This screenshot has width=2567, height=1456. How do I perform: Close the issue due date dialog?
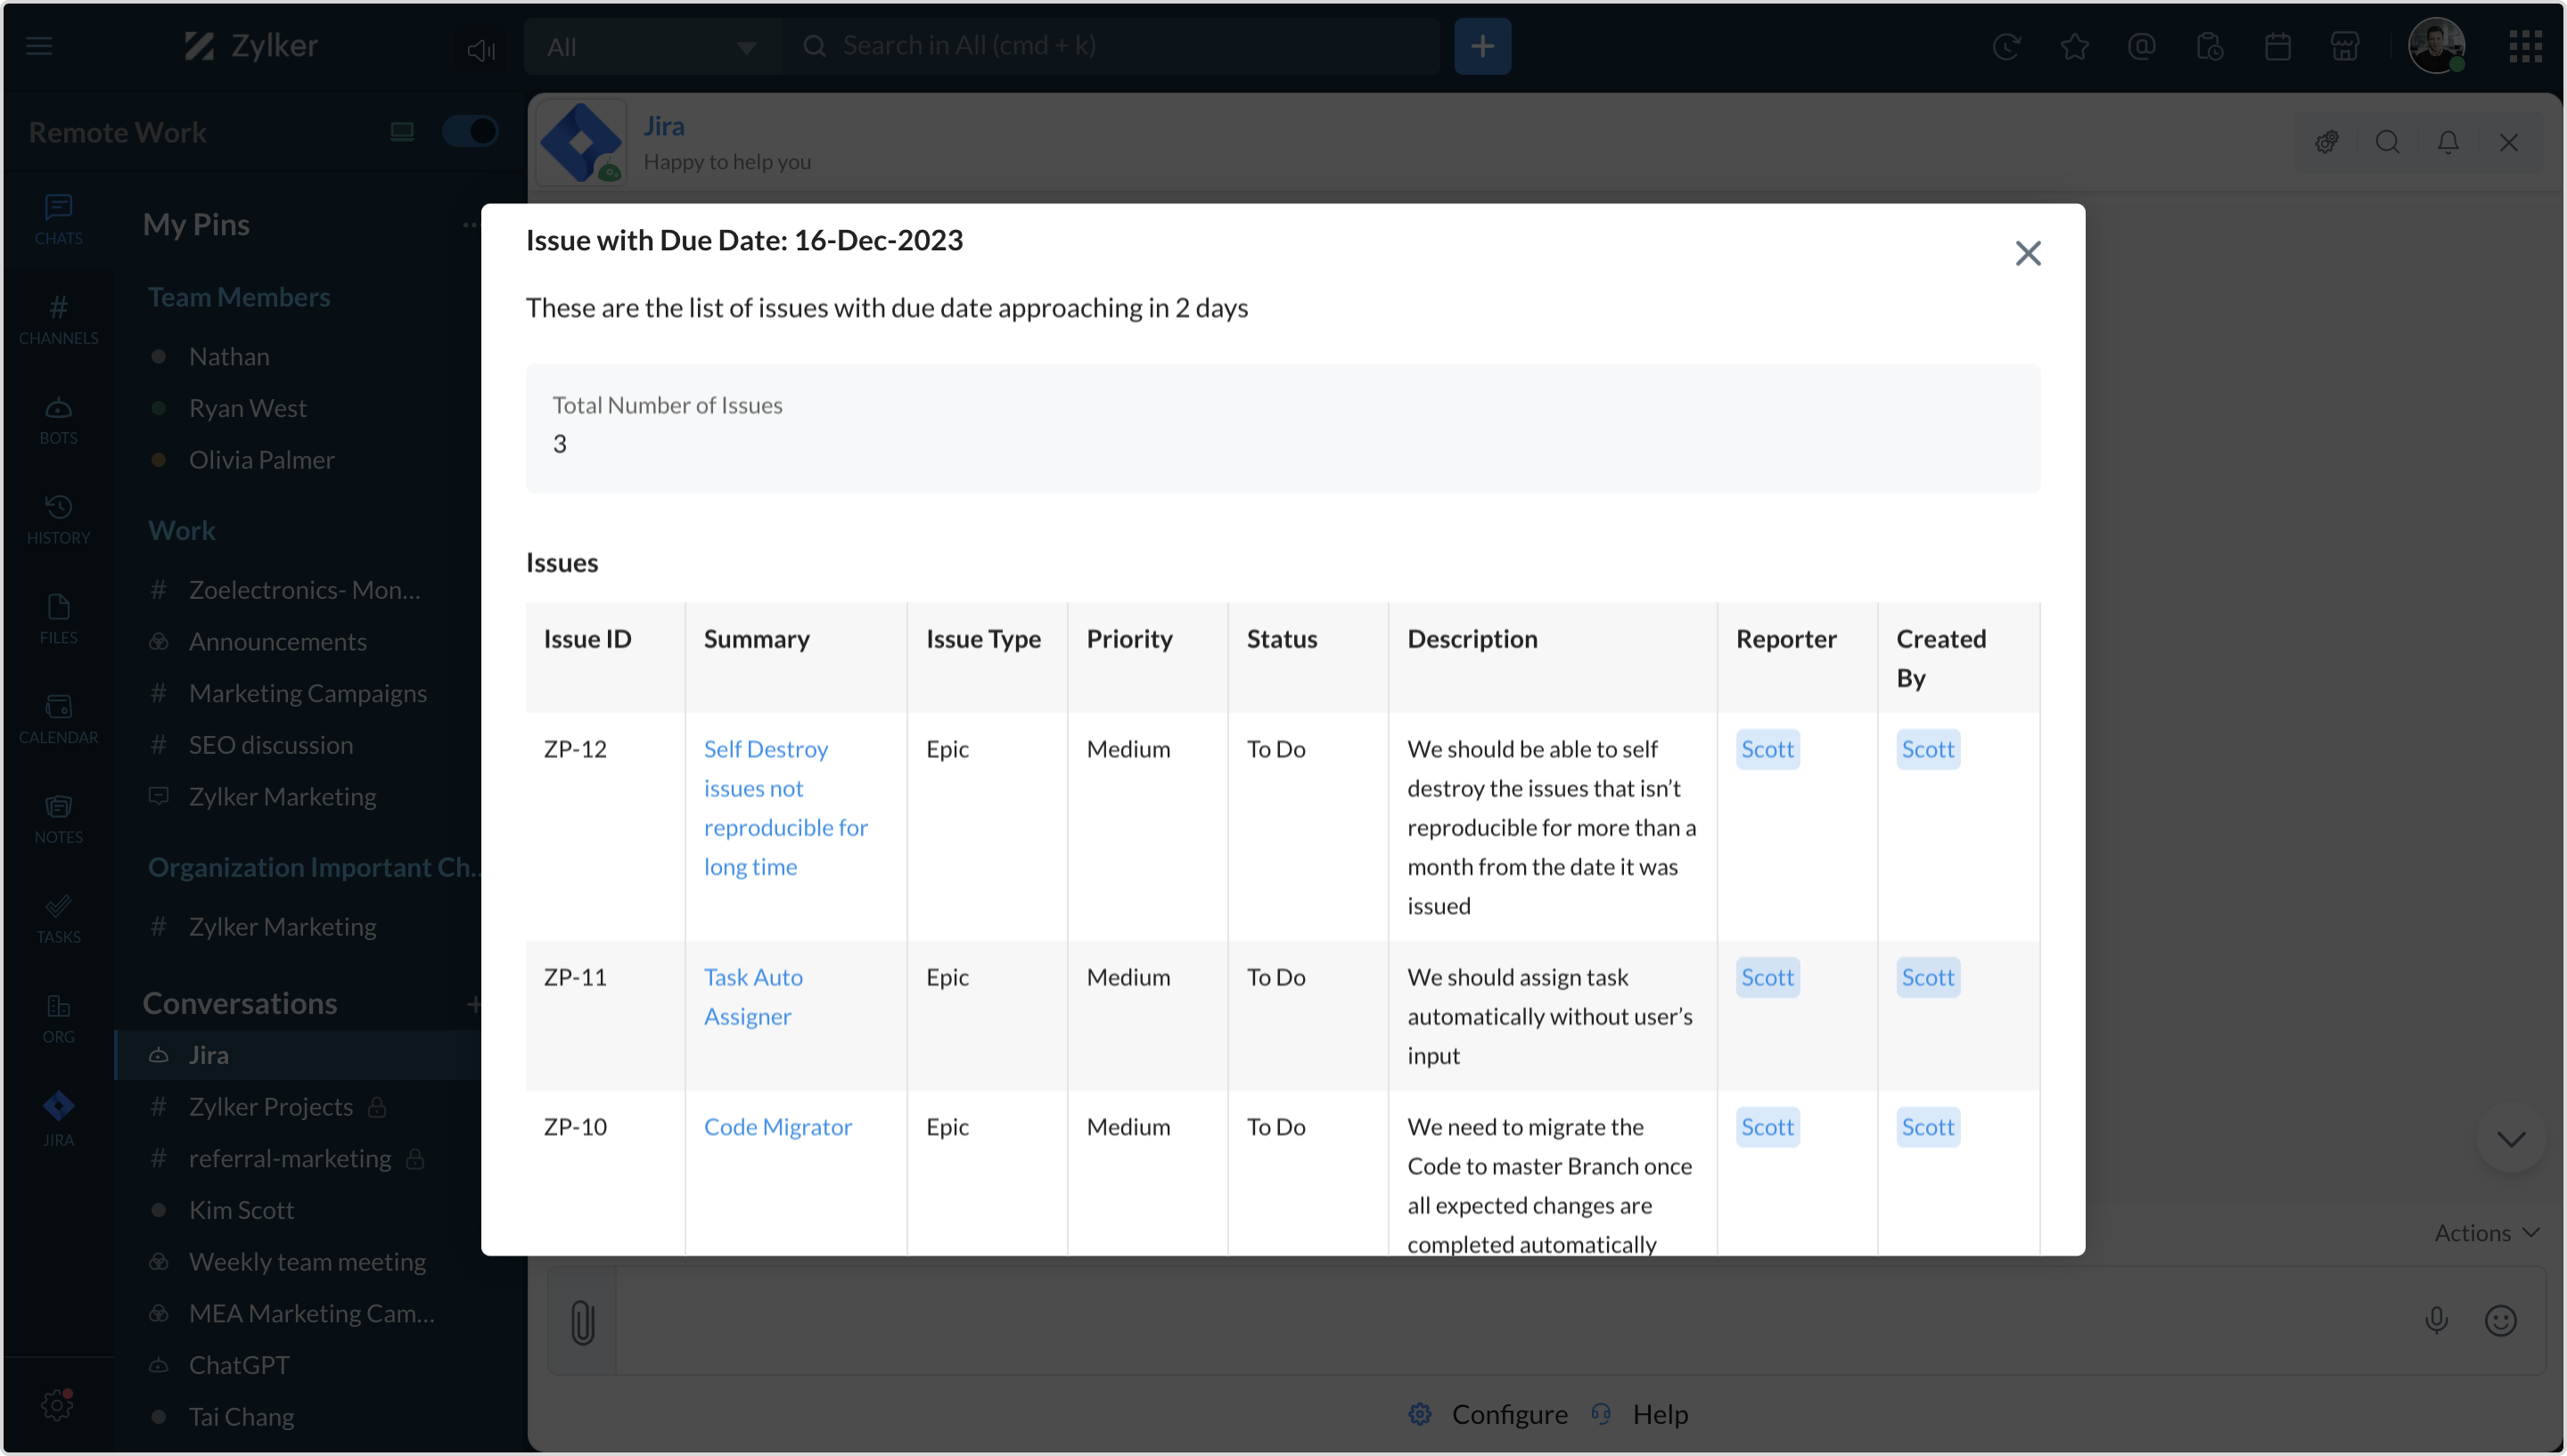click(x=2027, y=253)
